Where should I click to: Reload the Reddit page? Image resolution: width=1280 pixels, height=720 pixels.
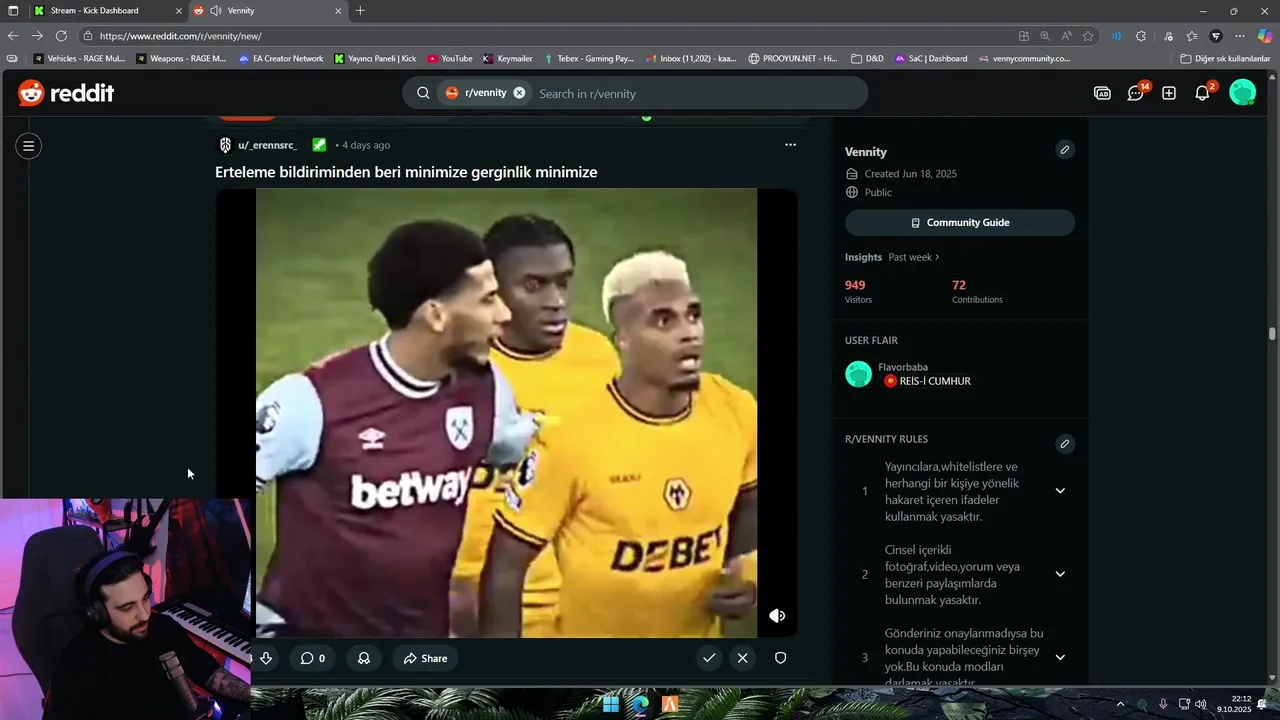[61, 36]
